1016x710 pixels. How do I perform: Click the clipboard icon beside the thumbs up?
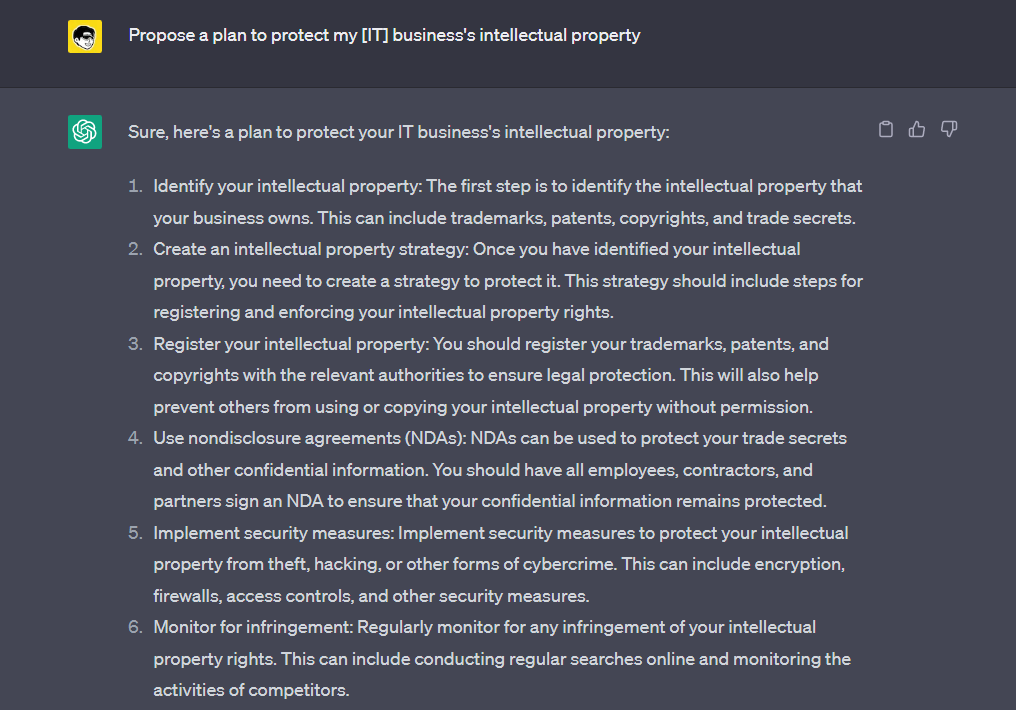click(x=886, y=129)
